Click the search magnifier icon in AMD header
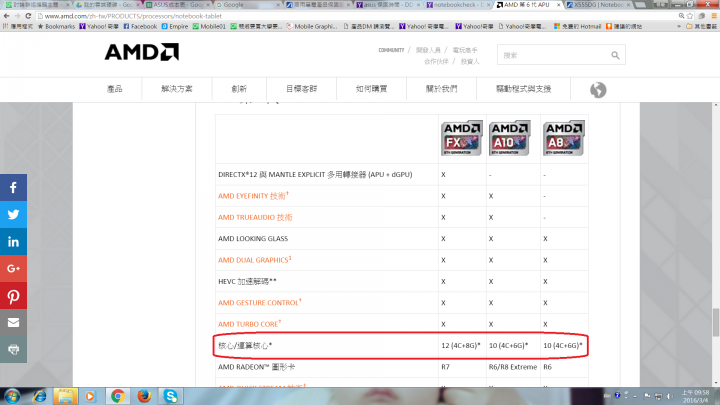Image resolution: width=720 pixels, height=405 pixels. 615,55
